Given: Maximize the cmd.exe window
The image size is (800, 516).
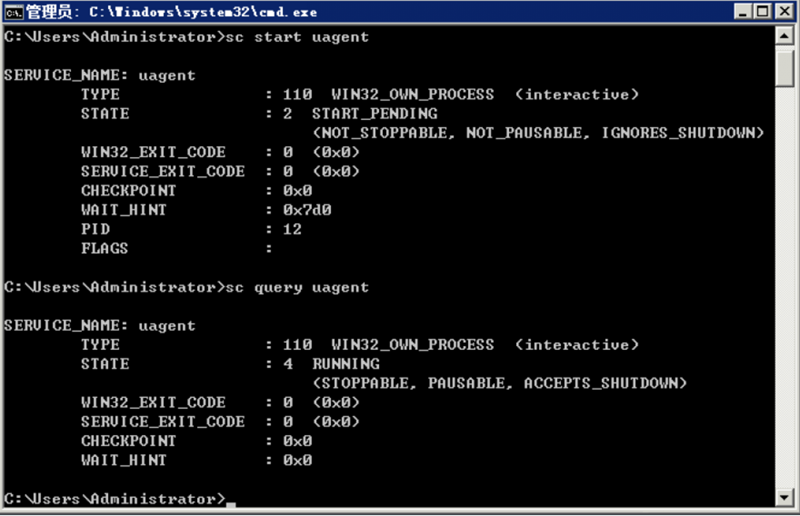Looking at the screenshot, I should pos(763,12).
